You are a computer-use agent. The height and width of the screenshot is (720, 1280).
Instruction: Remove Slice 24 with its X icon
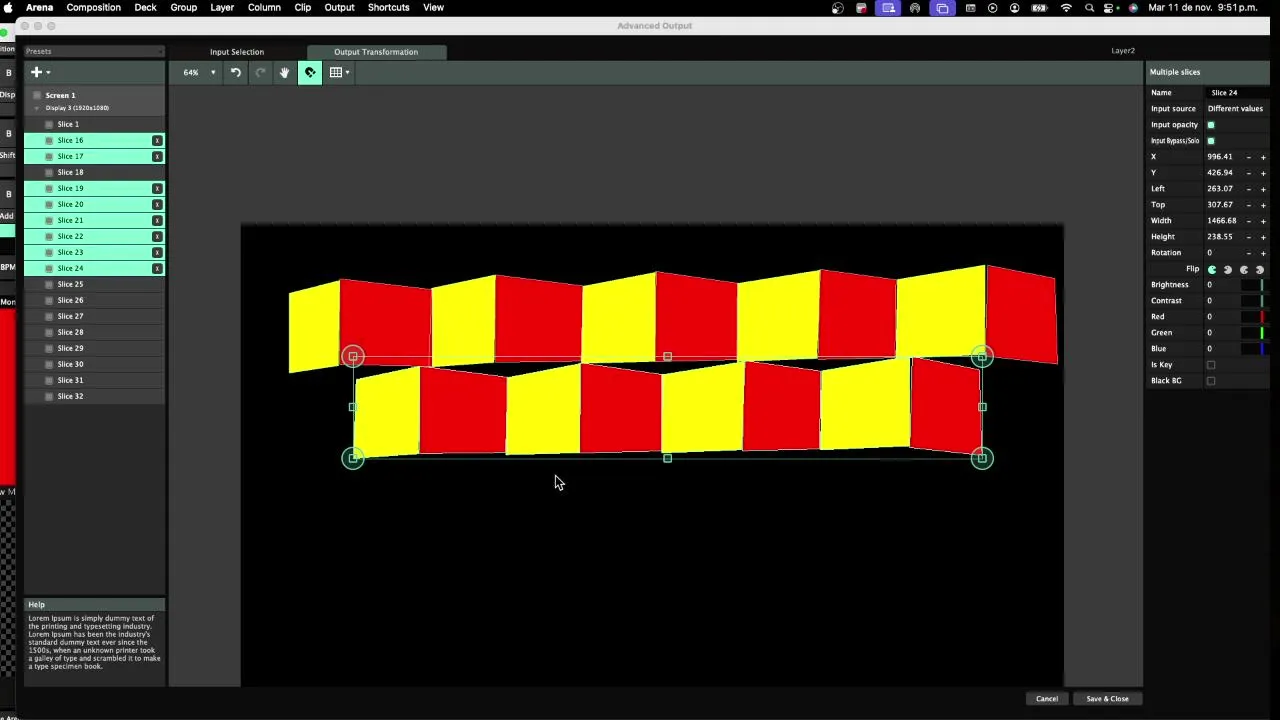[157, 268]
